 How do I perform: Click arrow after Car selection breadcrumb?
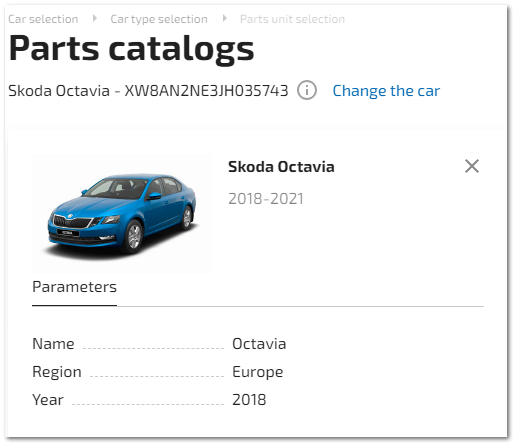click(x=95, y=18)
